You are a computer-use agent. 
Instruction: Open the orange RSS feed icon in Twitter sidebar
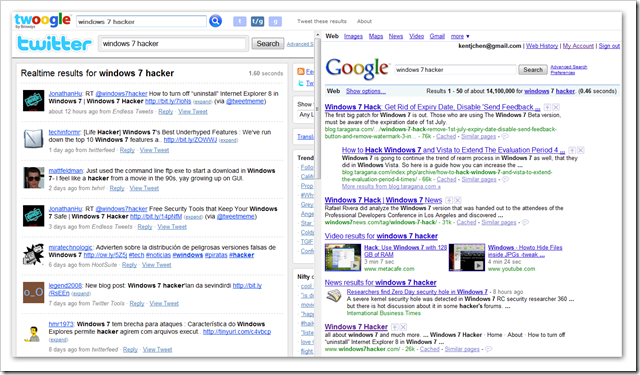[x=301, y=72]
